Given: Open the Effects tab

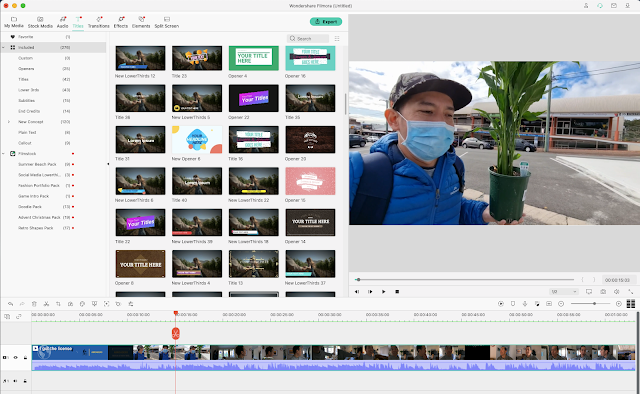Looking at the screenshot, I should coord(121,22).
